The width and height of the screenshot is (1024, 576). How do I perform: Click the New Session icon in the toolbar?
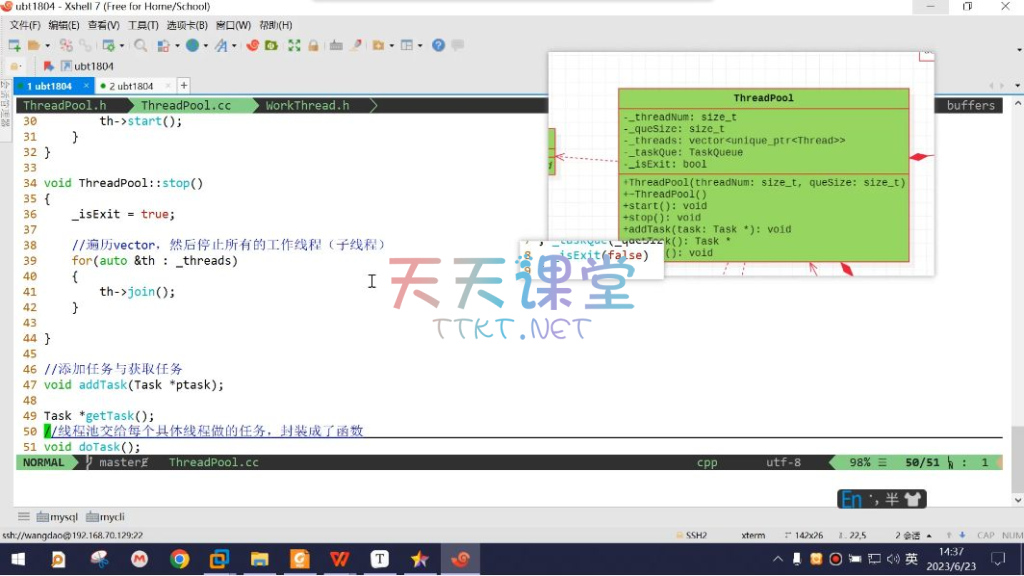click(x=14, y=45)
